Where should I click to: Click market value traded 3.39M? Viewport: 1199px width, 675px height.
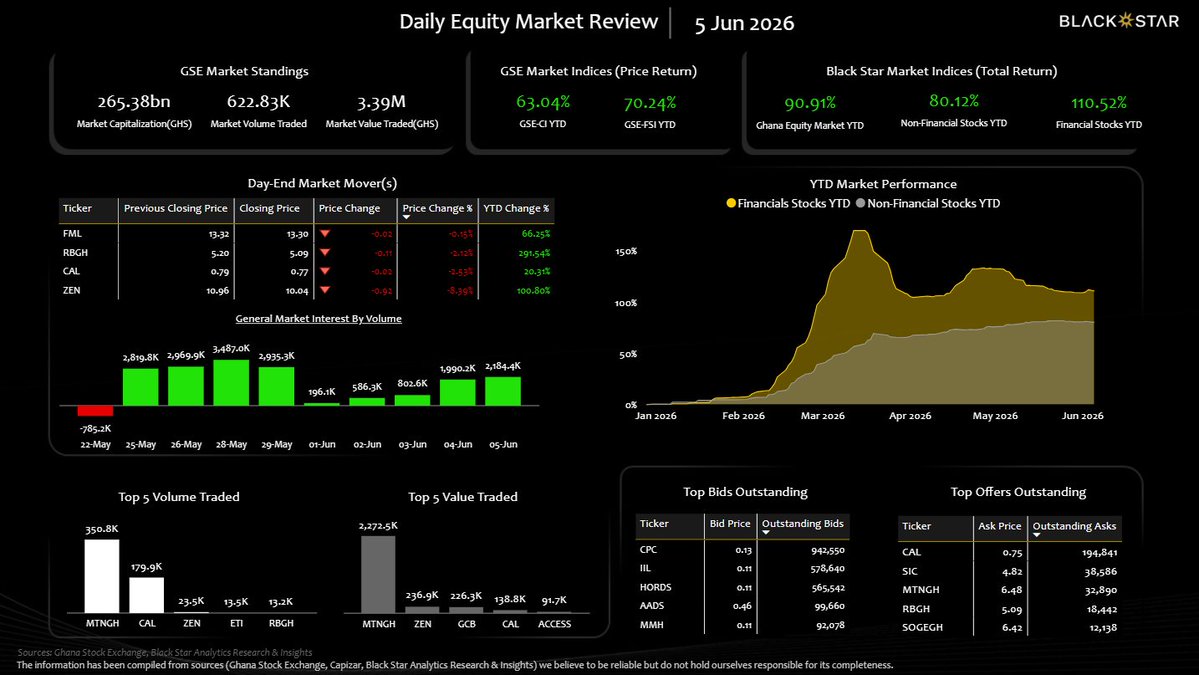point(382,102)
